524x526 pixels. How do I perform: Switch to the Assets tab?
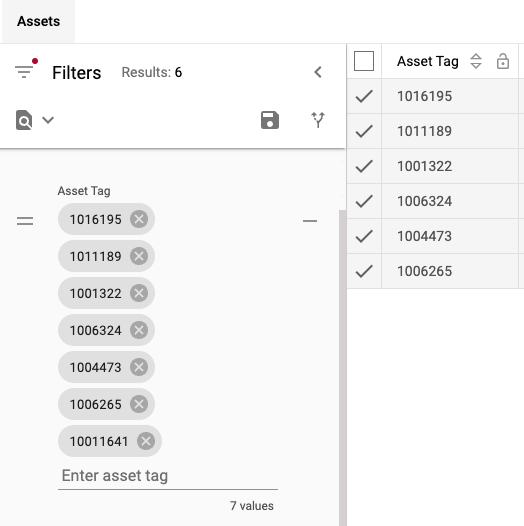pos(39,21)
